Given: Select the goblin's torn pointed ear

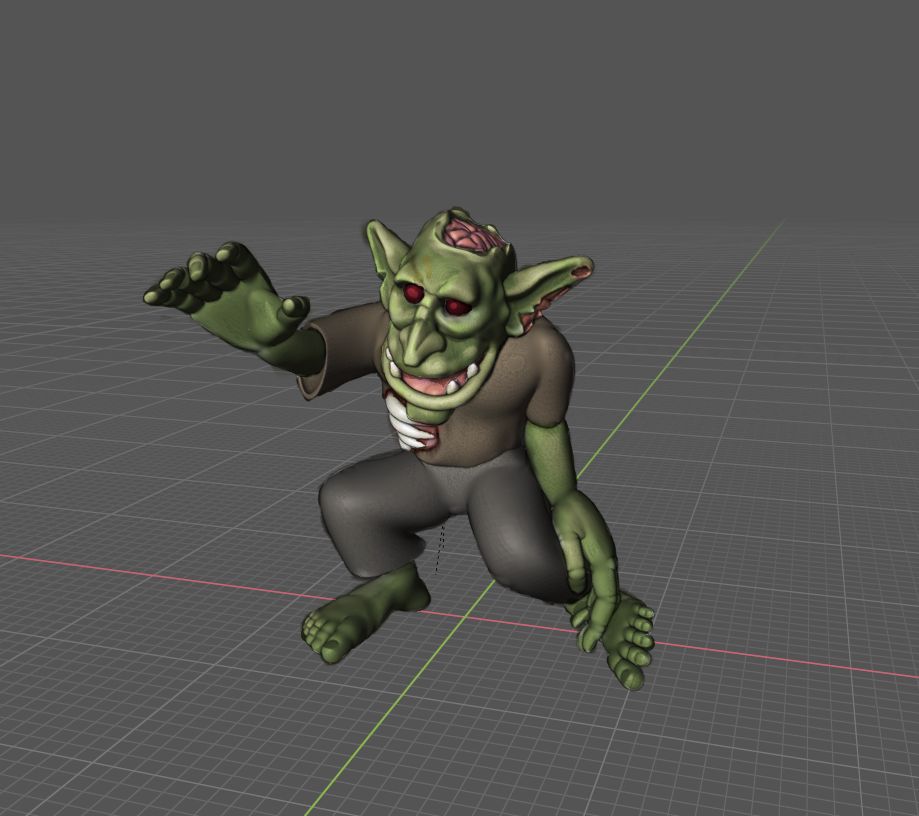Looking at the screenshot, I should 551,282.
